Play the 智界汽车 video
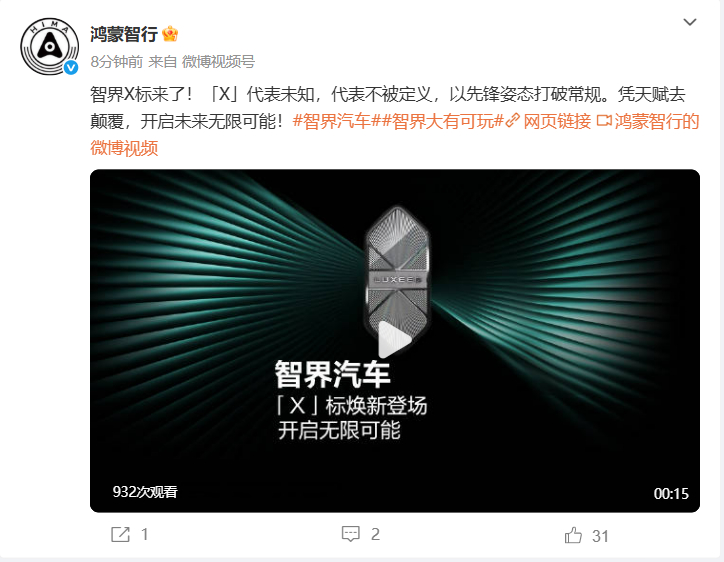 pos(394,340)
